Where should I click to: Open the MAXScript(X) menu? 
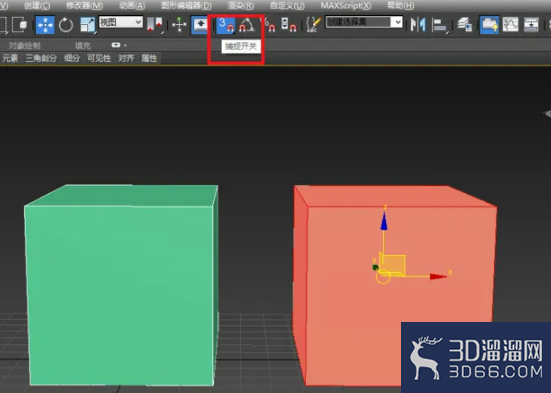coord(346,5)
